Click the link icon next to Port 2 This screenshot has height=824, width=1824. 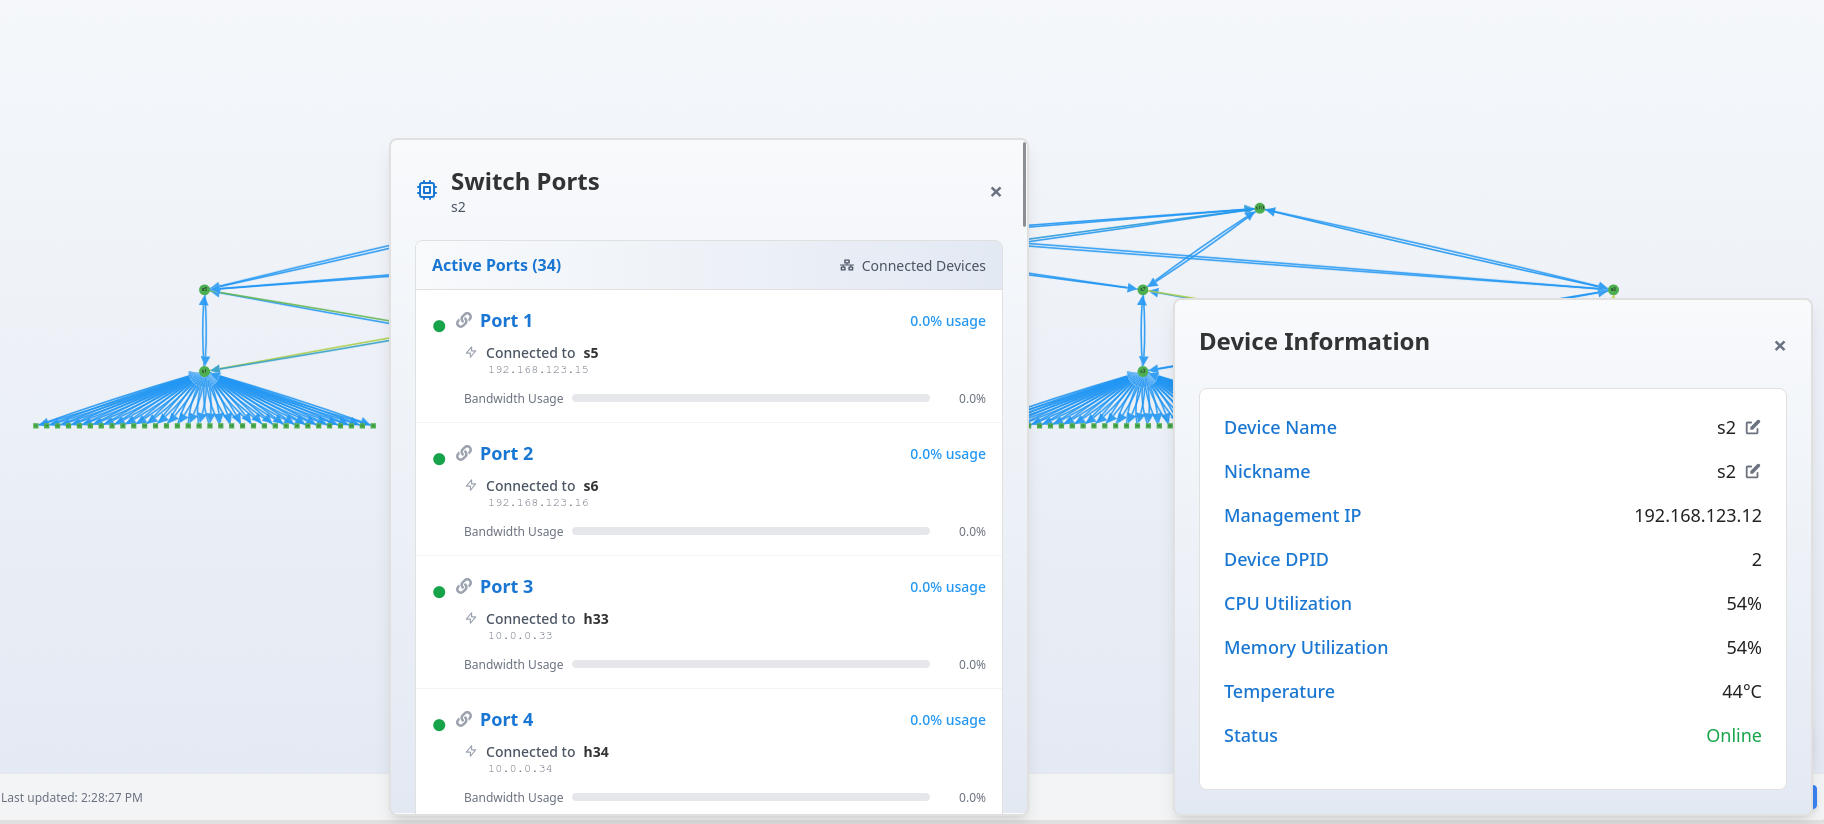(464, 453)
